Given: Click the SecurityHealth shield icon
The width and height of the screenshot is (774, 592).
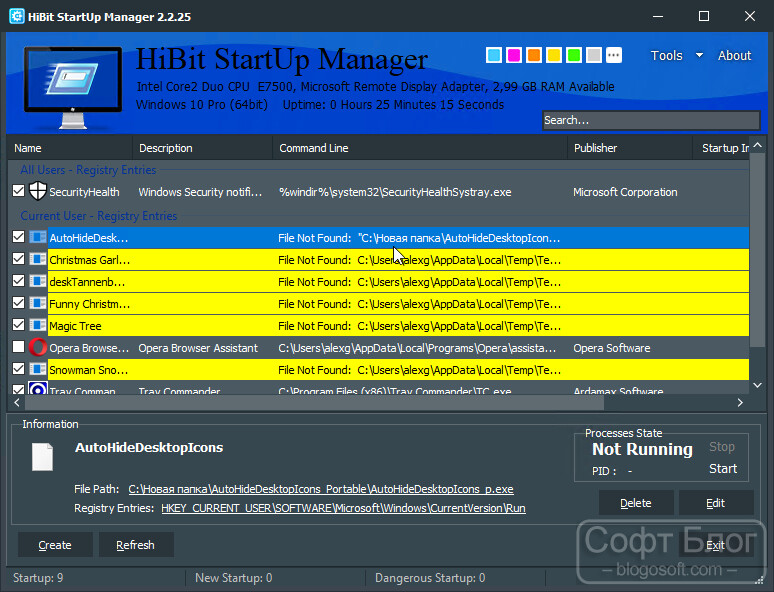Looking at the screenshot, I should [x=38, y=191].
